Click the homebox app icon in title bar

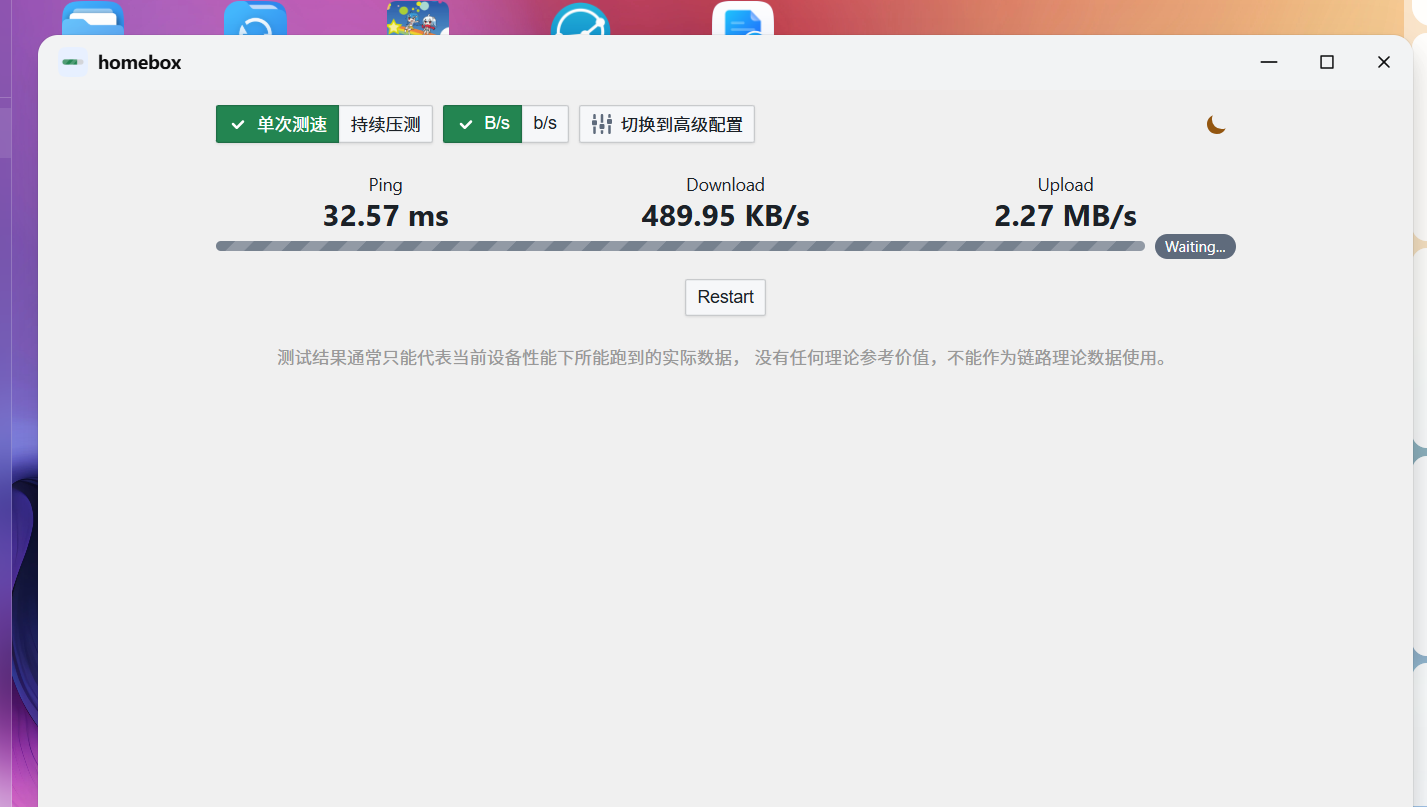pos(73,62)
